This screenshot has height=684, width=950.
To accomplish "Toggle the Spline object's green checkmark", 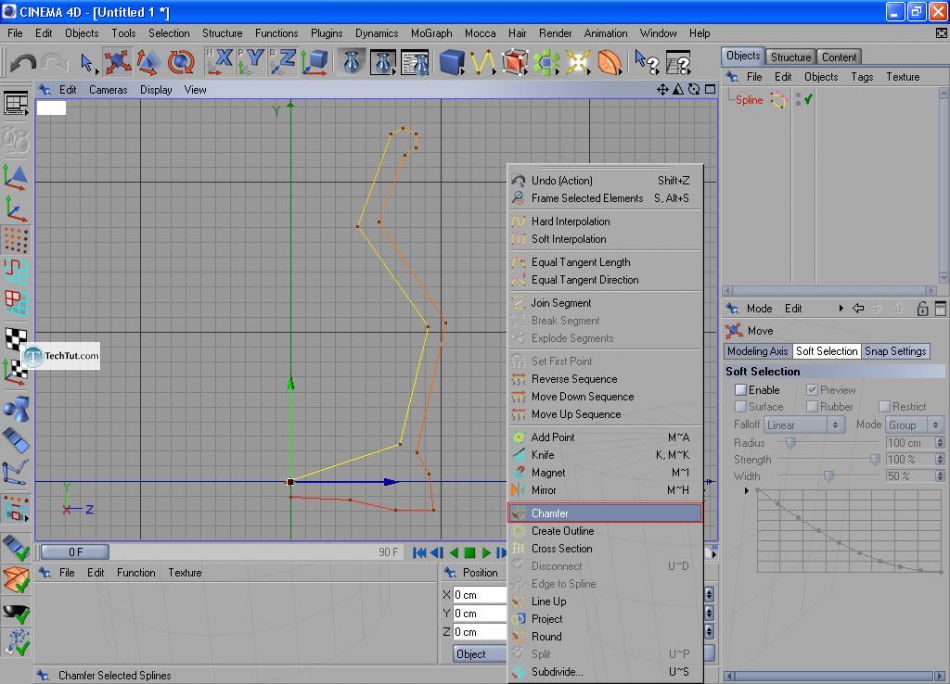I will click(808, 99).
